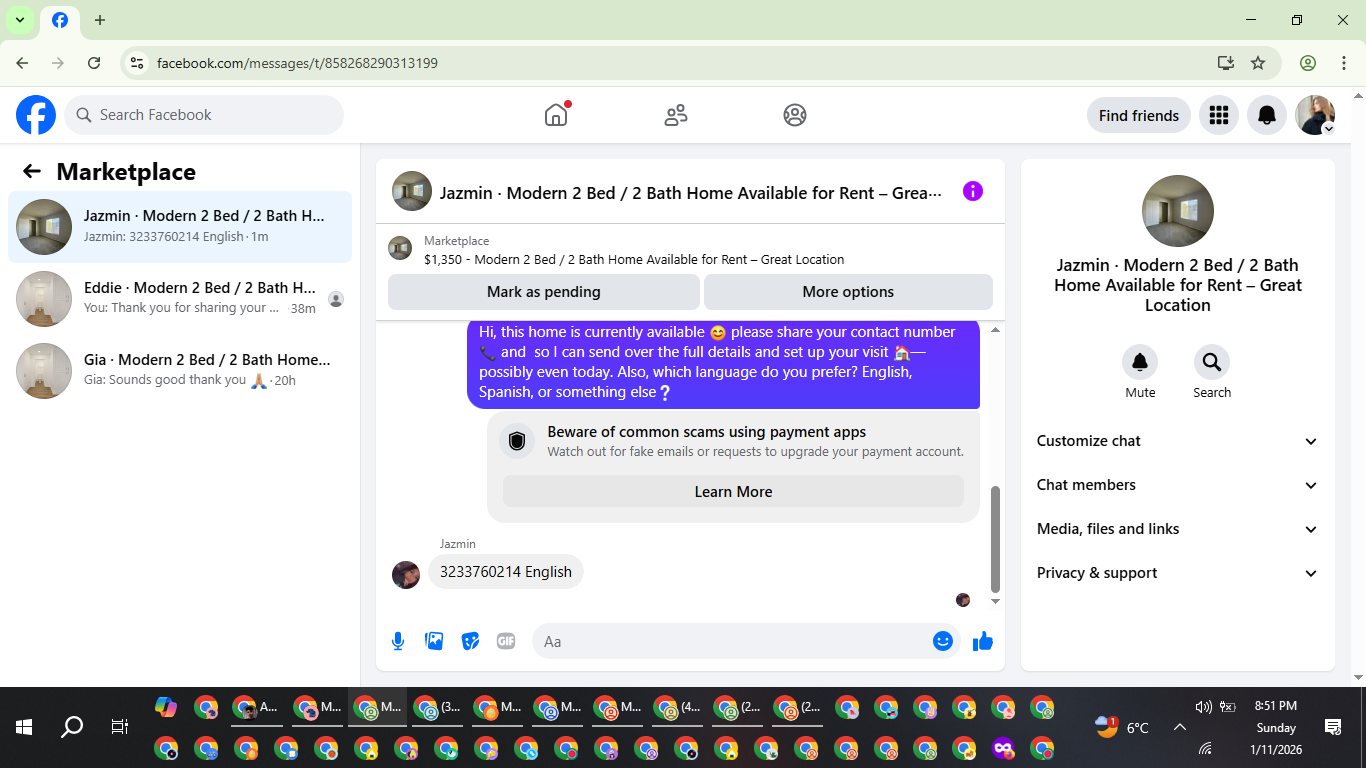
Task: Open the Friends icon in top navigation
Action: 676,115
